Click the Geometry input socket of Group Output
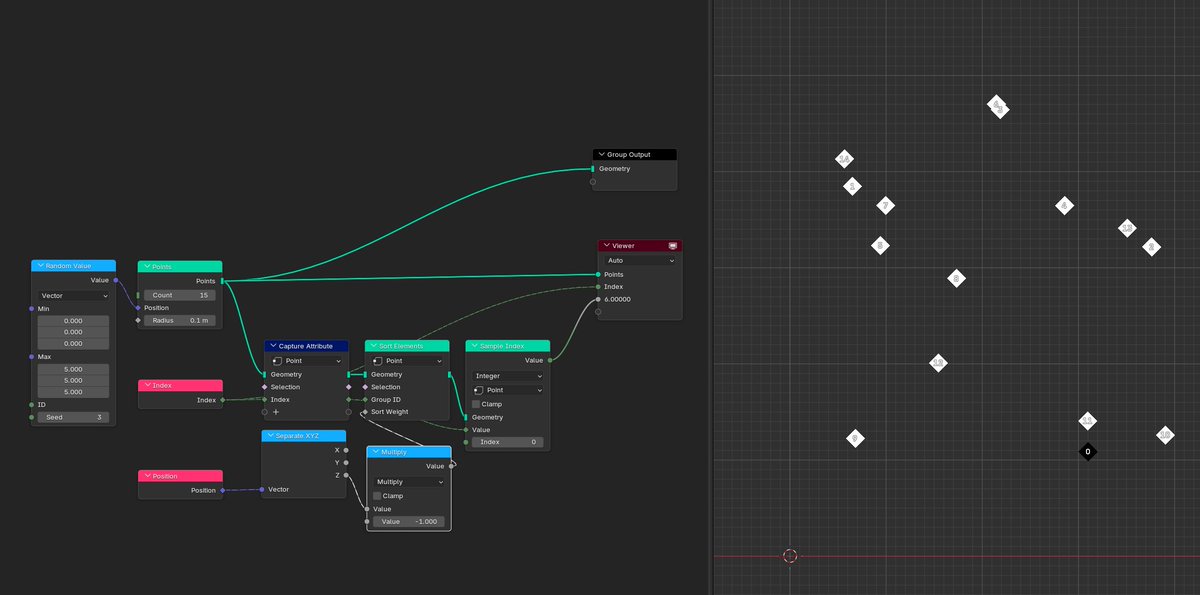This screenshot has width=1200, height=595. (x=593, y=168)
